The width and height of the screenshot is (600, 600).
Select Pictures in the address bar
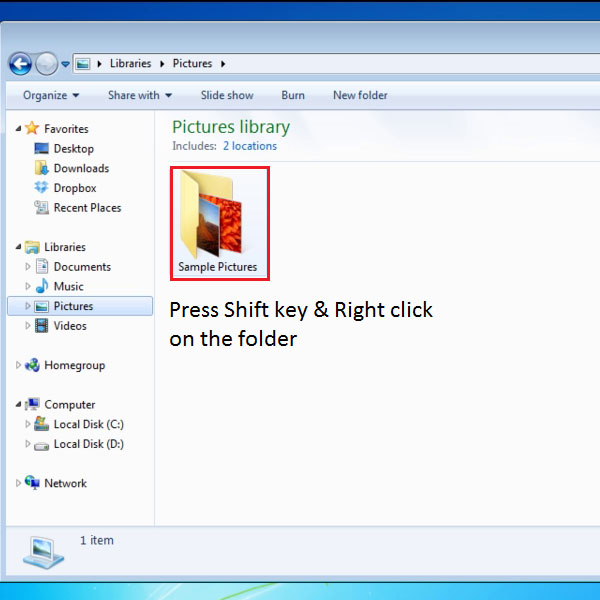(192, 64)
